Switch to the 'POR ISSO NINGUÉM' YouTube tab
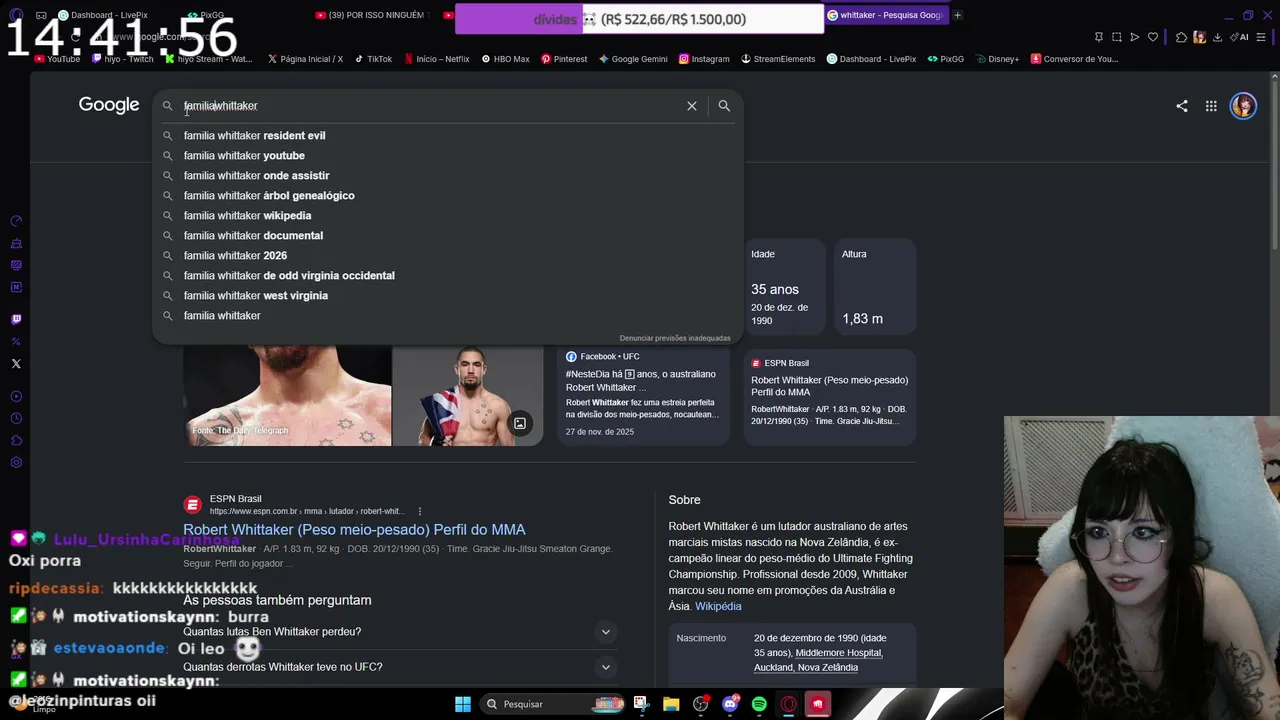 (x=372, y=15)
